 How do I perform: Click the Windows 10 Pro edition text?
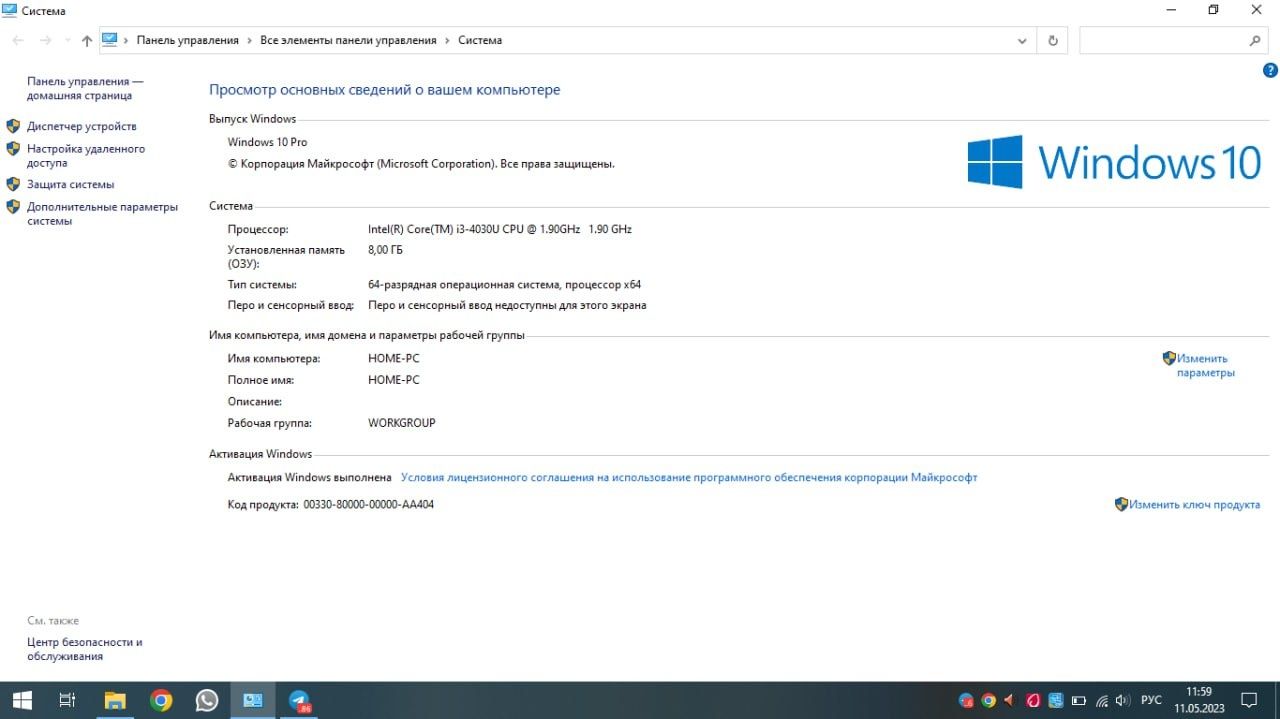point(267,142)
